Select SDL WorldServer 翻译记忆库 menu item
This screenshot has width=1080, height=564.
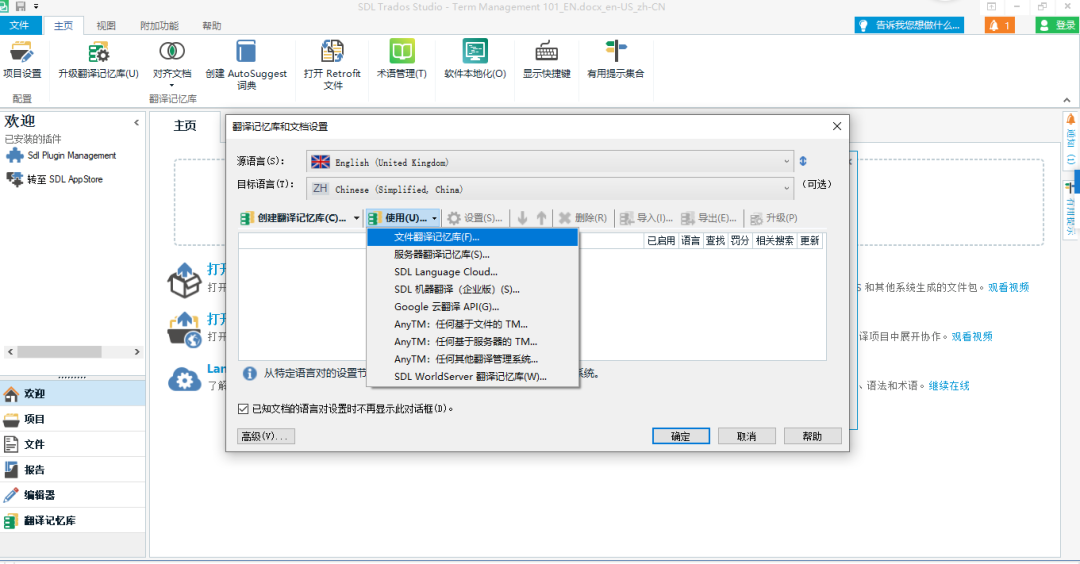(x=472, y=377)
